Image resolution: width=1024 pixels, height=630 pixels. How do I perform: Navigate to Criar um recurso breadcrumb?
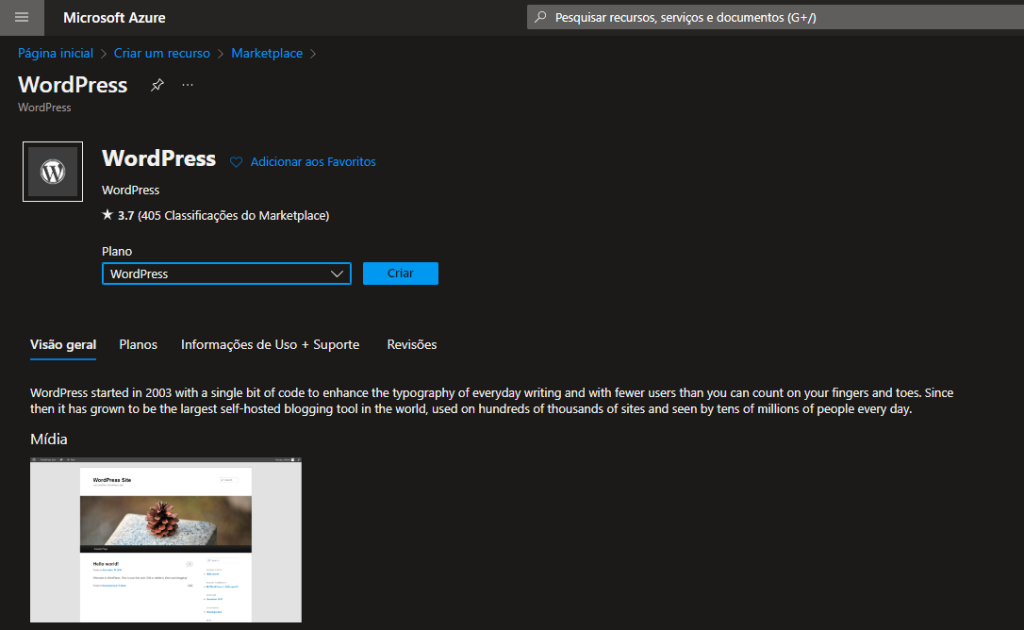click(162, 54)
